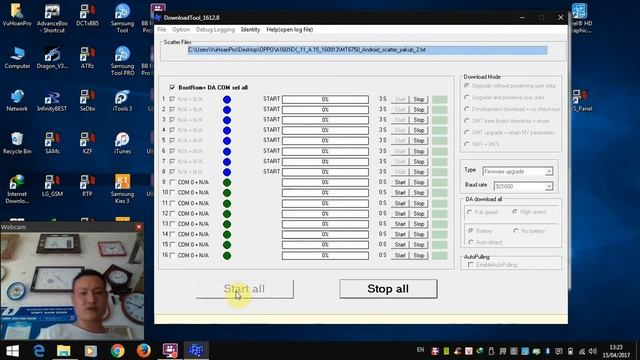
Task: Click the Start button on row 13
Action: 400,224
